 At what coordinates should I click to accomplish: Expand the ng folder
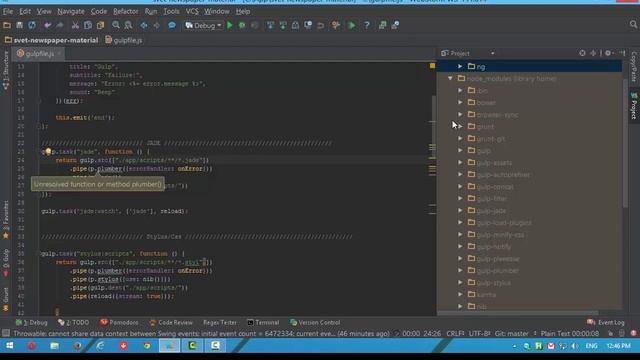(x=460, y=66)
